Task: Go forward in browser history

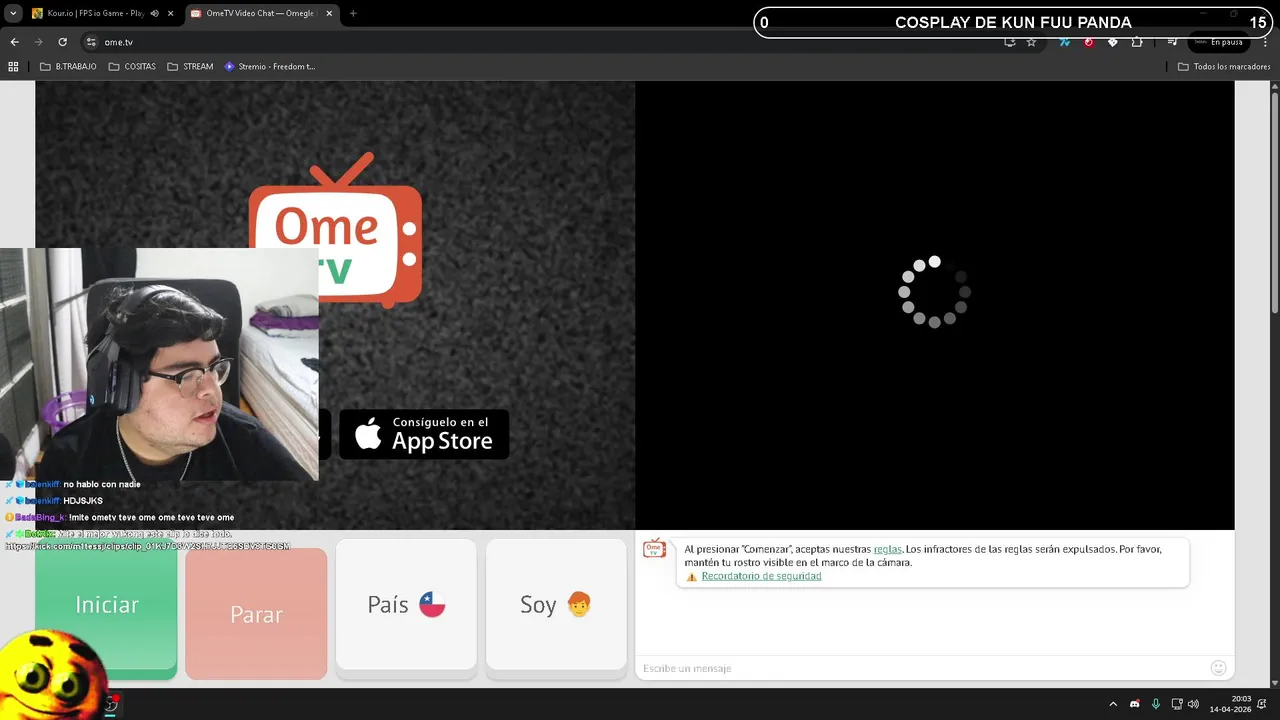Action: point(38,42)
